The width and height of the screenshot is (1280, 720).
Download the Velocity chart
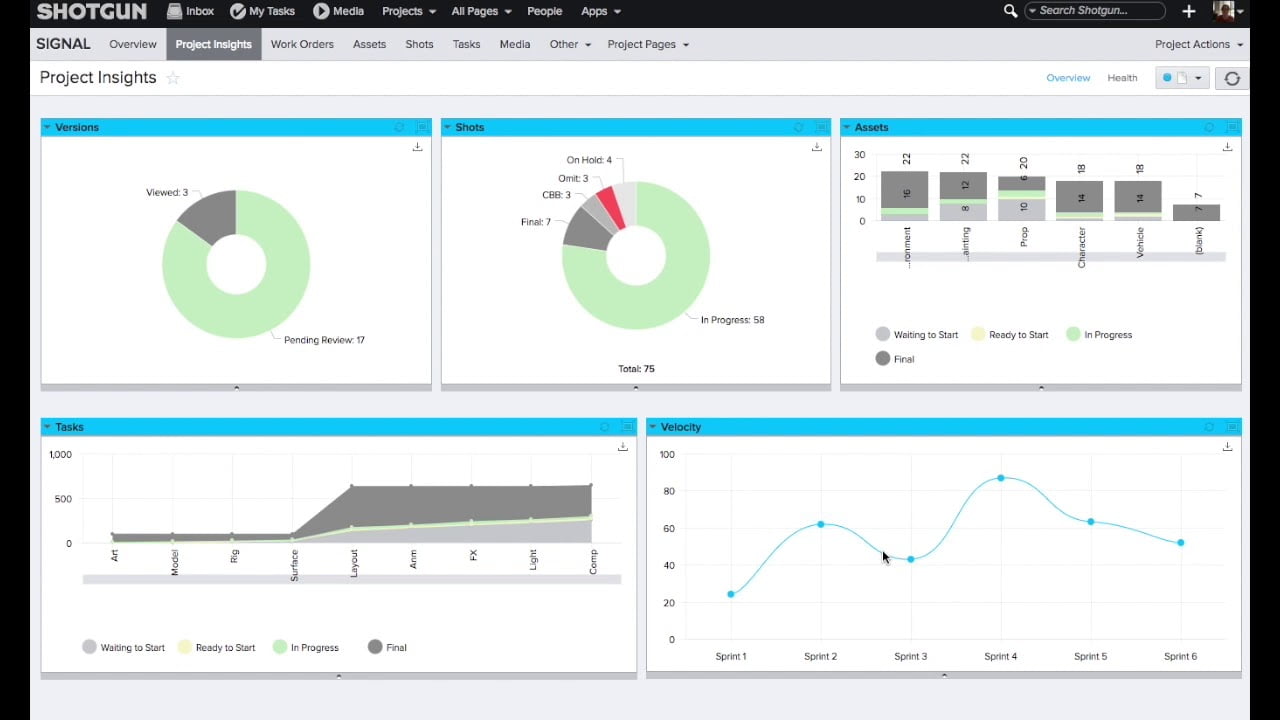[x=1227, y=447]
